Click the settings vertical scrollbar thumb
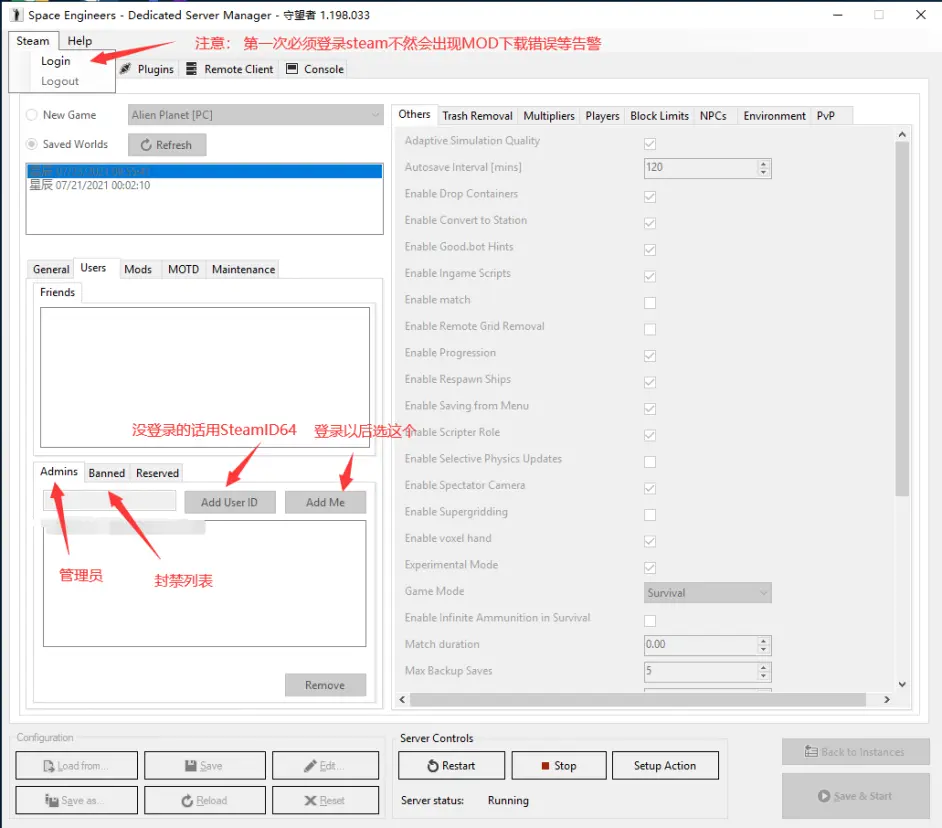Image resolution: width=942 pixels, height=828 pixels. (x=902, y=318)
